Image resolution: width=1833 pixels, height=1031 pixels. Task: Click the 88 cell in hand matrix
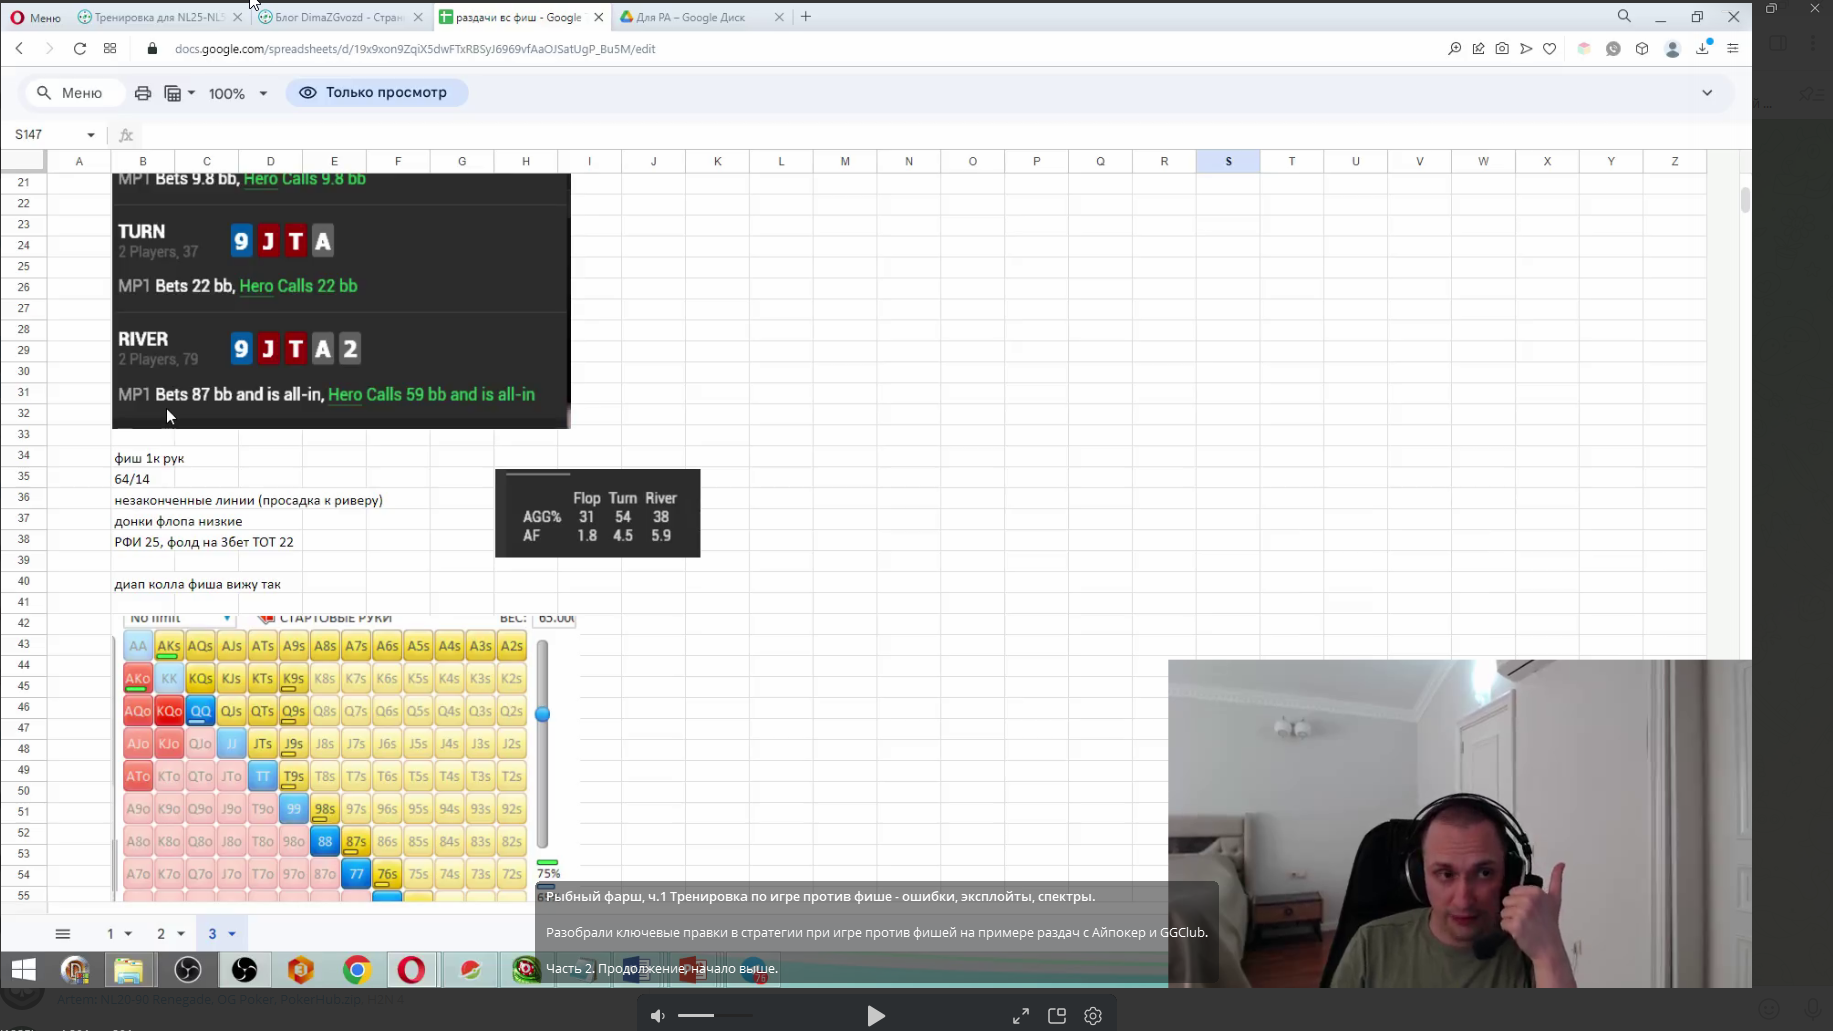point(325,841)
